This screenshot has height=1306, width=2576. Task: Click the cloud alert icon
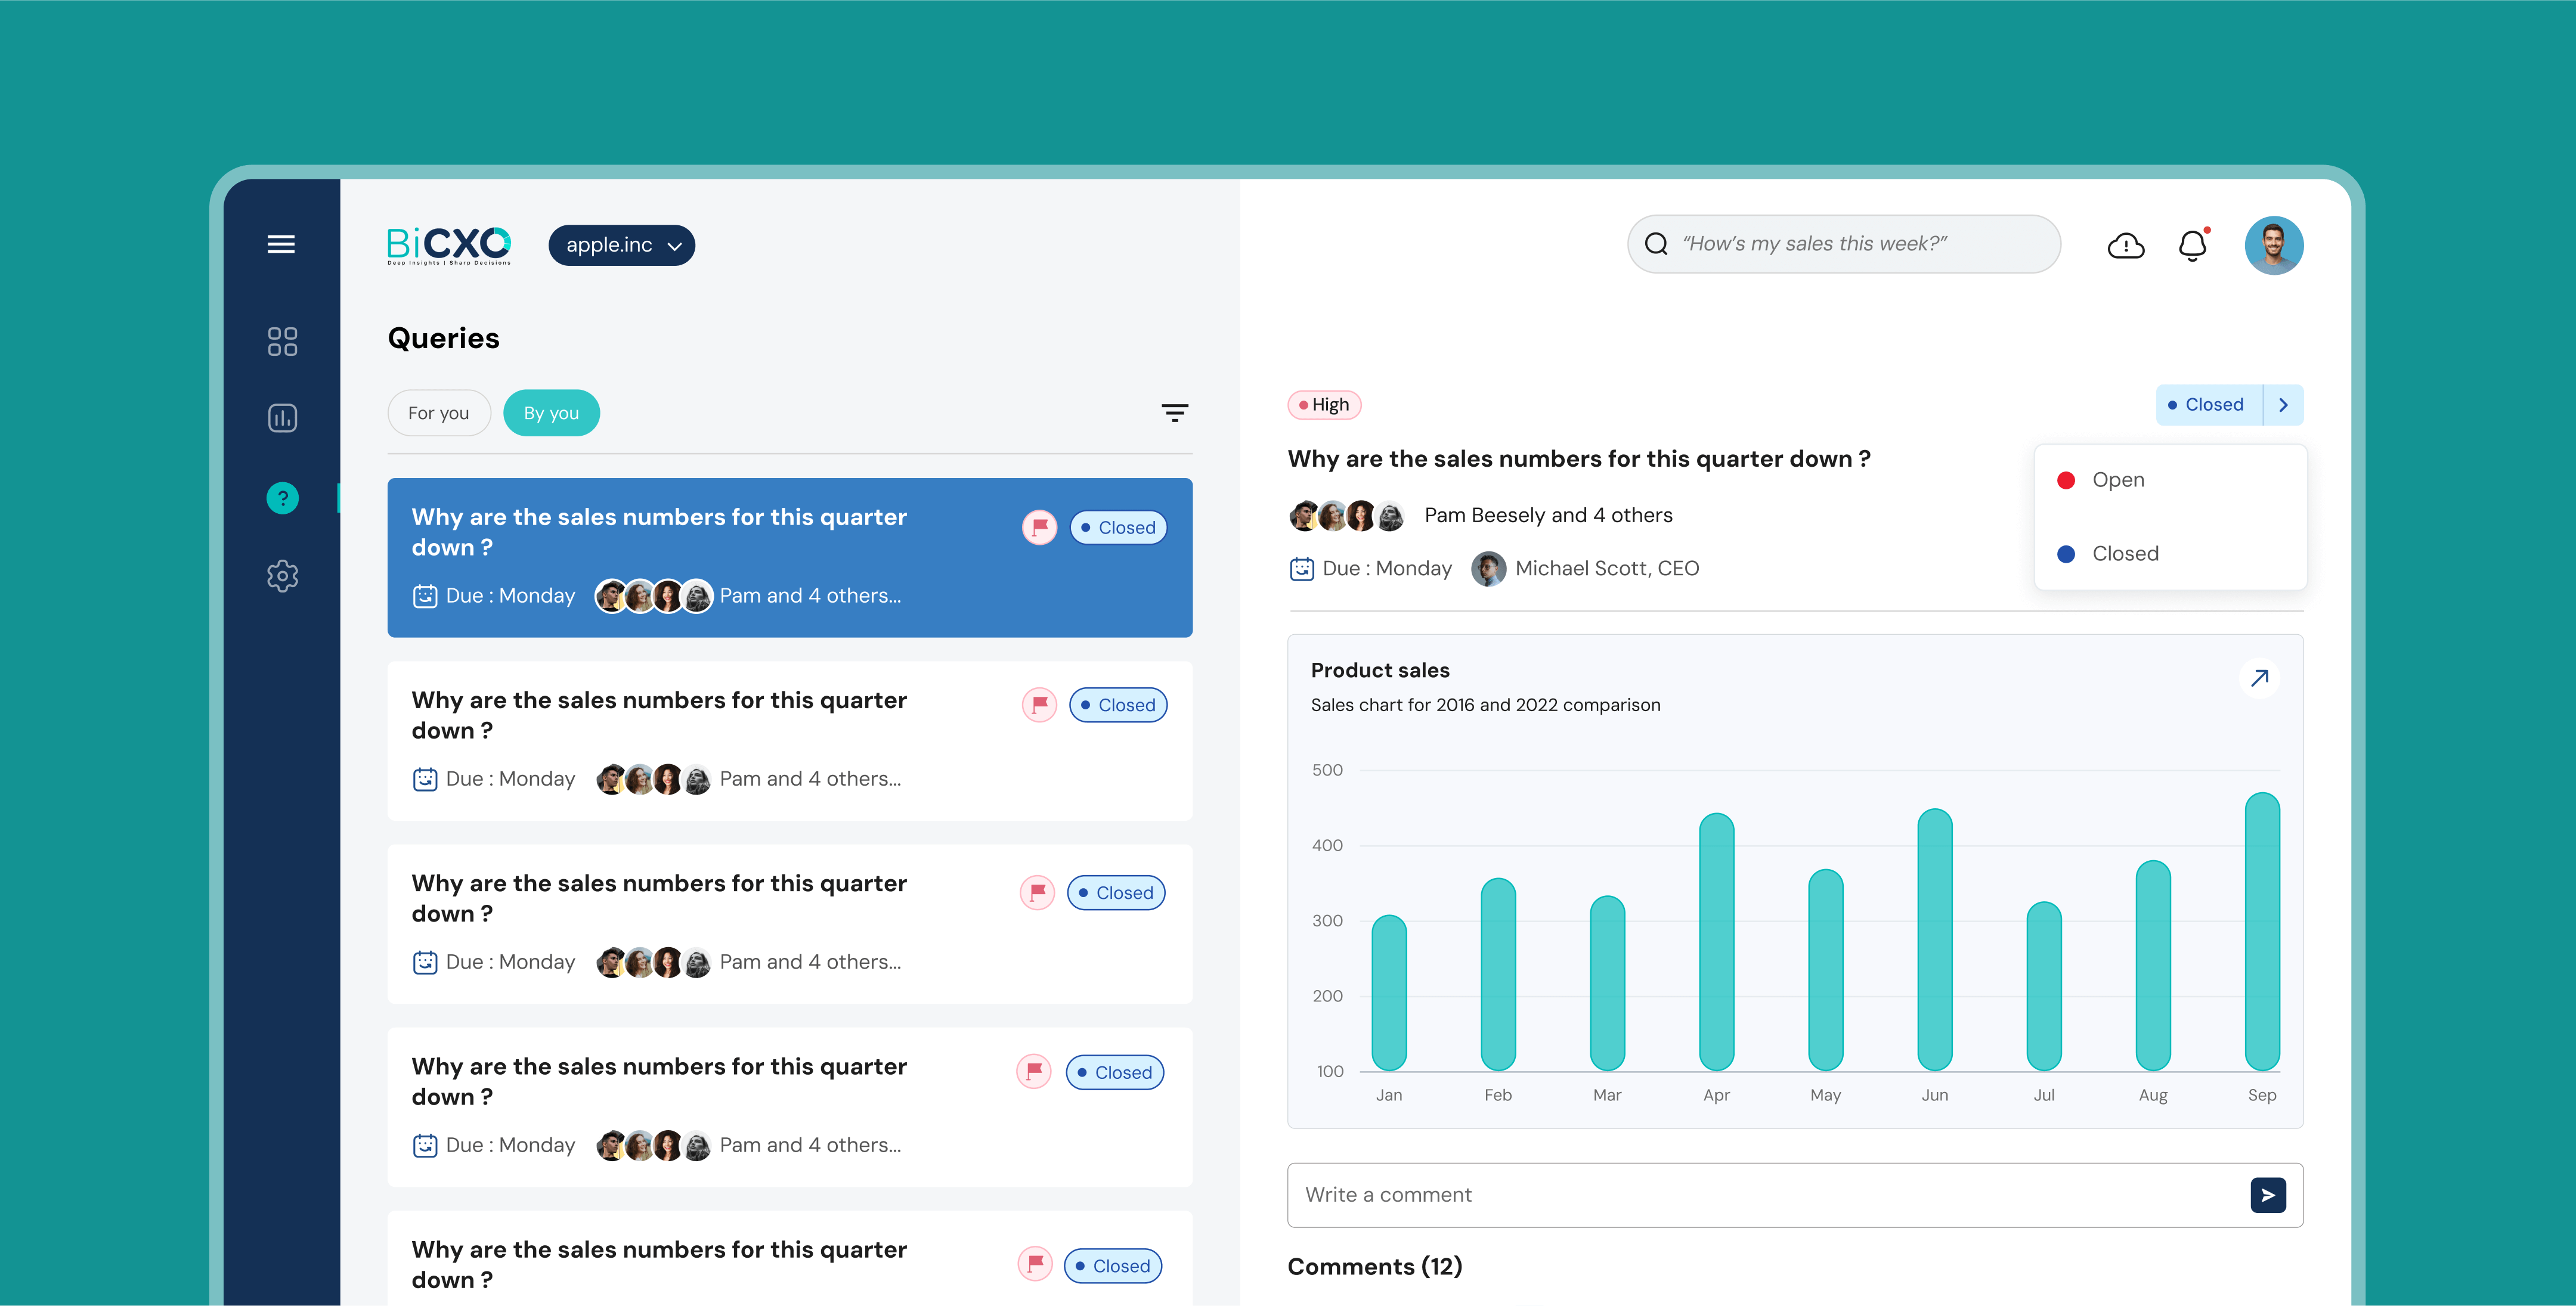pos(2125,245)
